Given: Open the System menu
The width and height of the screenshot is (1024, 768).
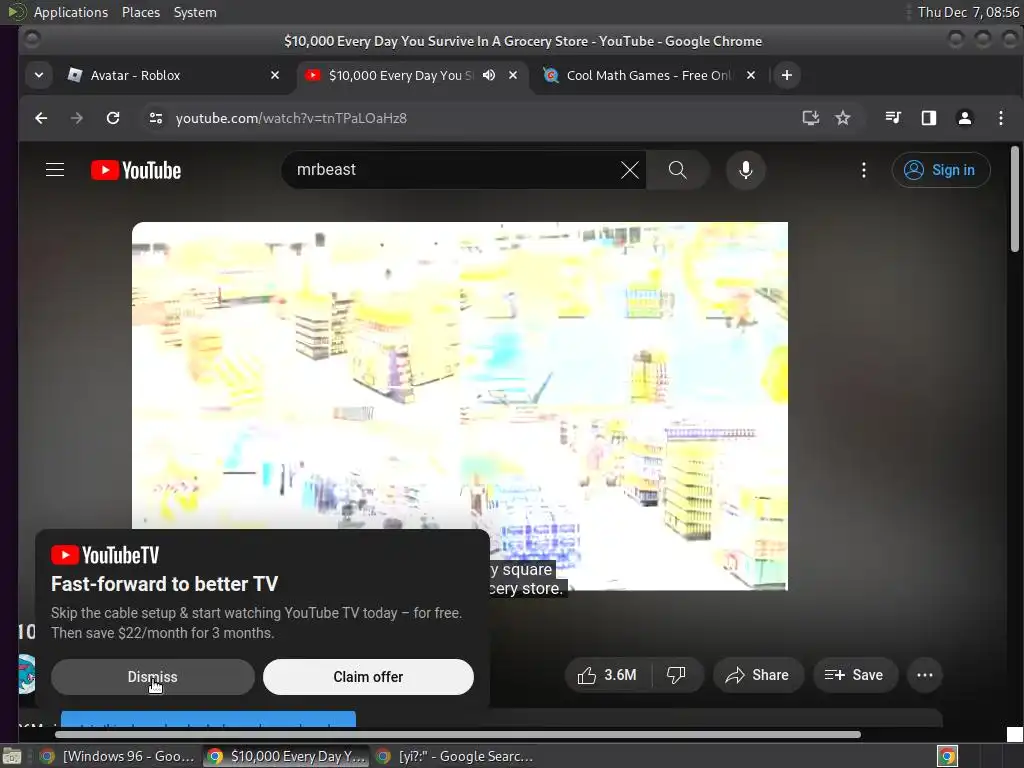Looking at the screenshot, I should (195, 12).
